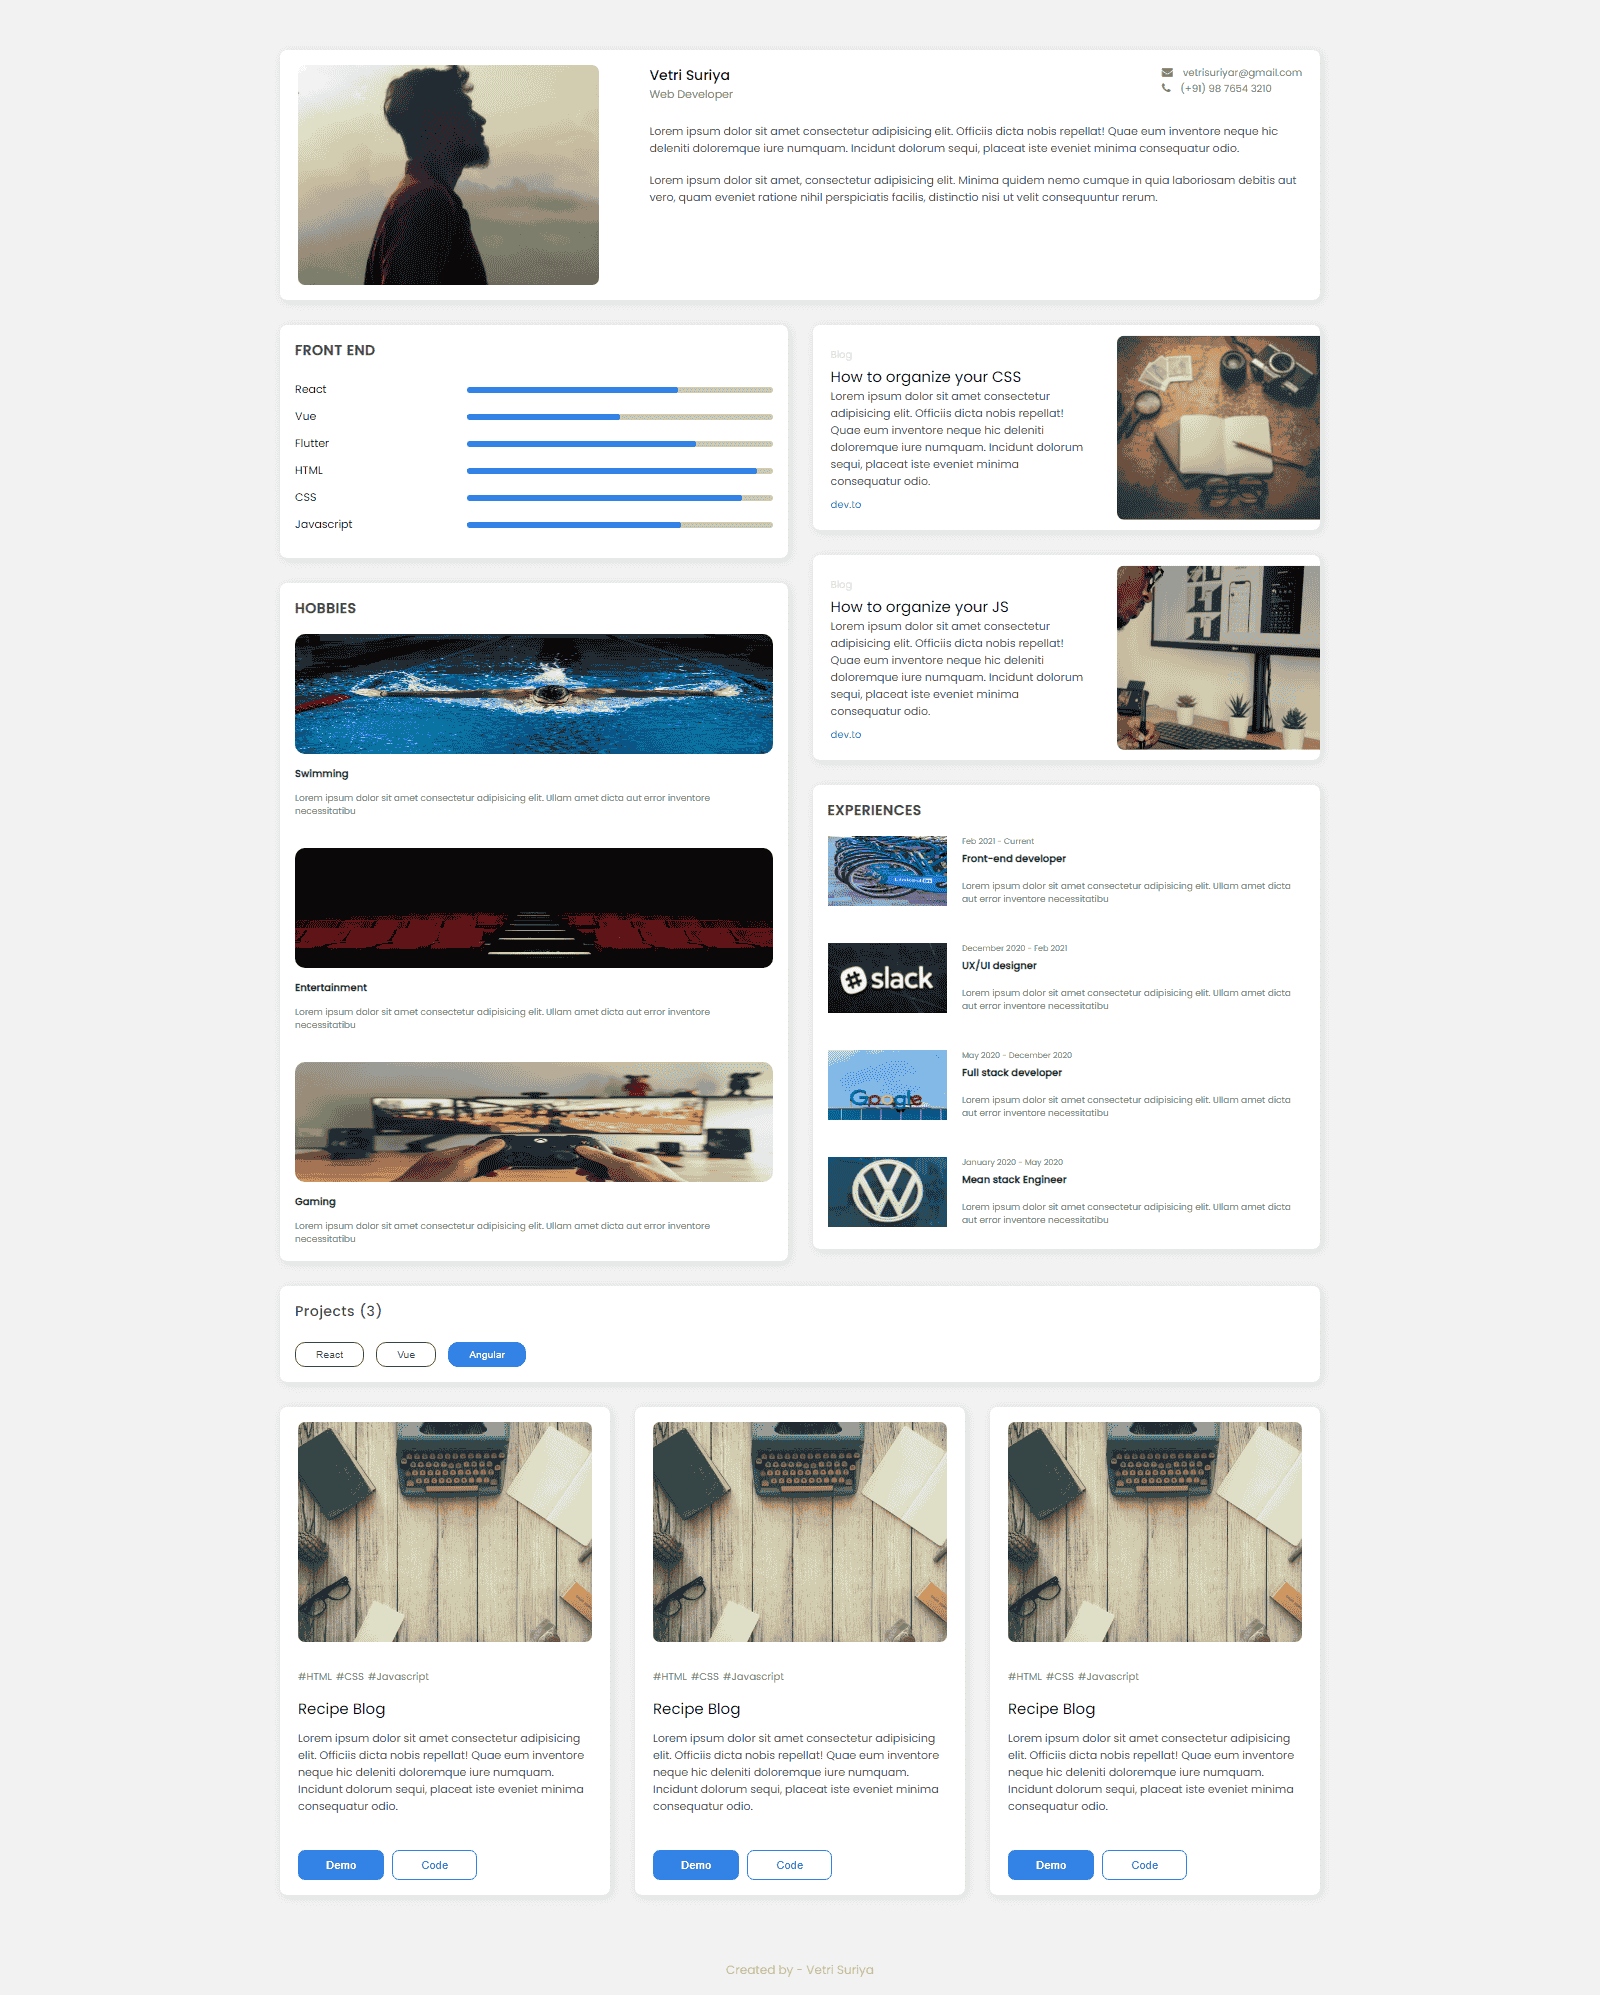
Task: Open the Gaming hobby controller image
Action: click(534, 1122)
